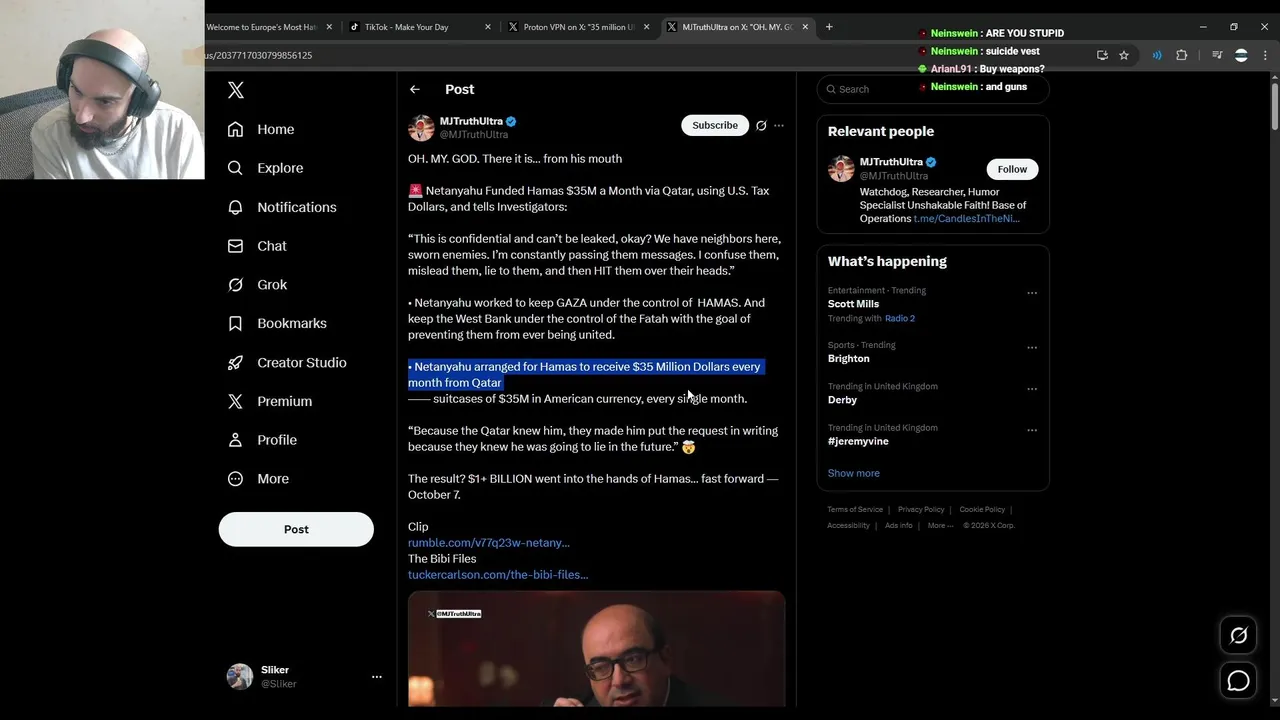Click the install app icon in address bar
This screenshot has height=720, width=1280.
[1102, 55]
